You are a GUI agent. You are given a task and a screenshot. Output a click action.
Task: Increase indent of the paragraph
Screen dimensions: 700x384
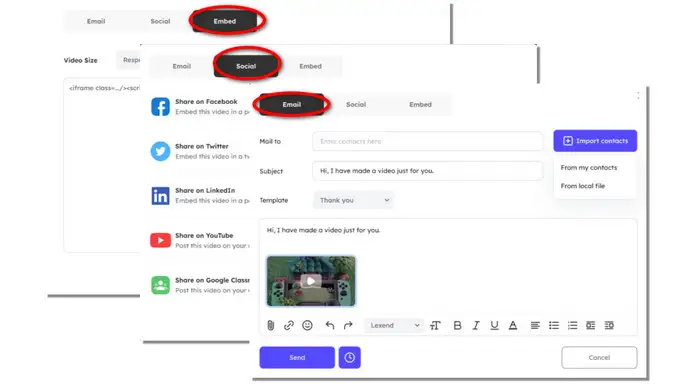[609, 326]
